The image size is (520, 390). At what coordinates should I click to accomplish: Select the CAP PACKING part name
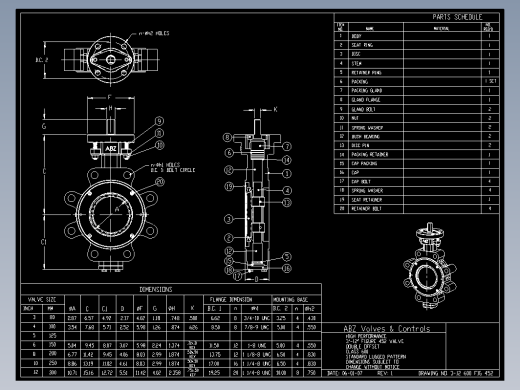[364, 163]
